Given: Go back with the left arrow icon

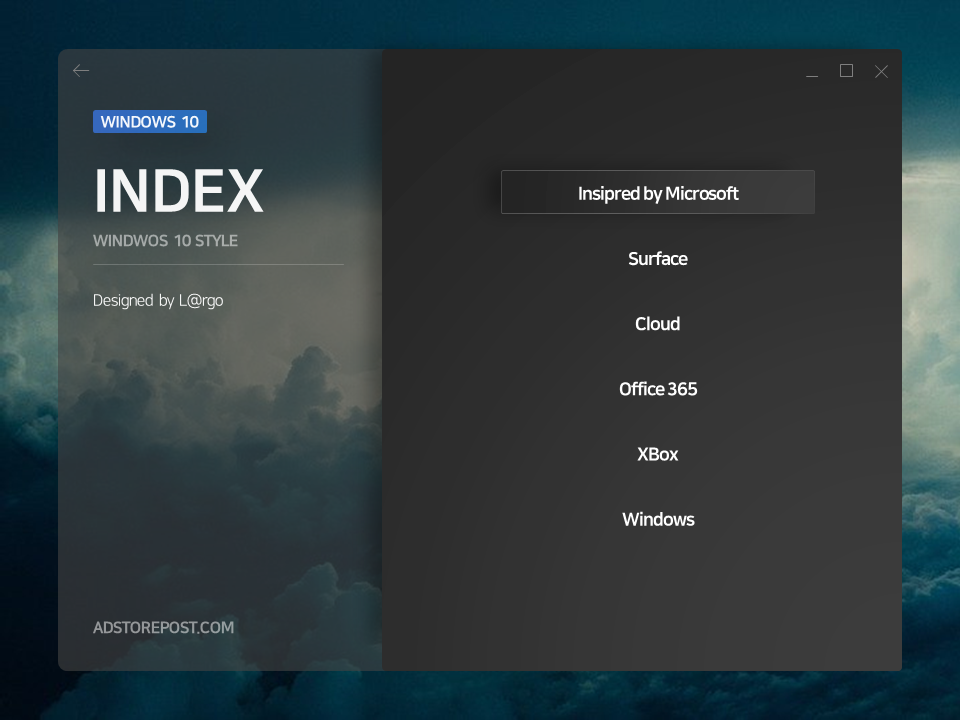Looking at the screenshot, I should click(81, 71).
